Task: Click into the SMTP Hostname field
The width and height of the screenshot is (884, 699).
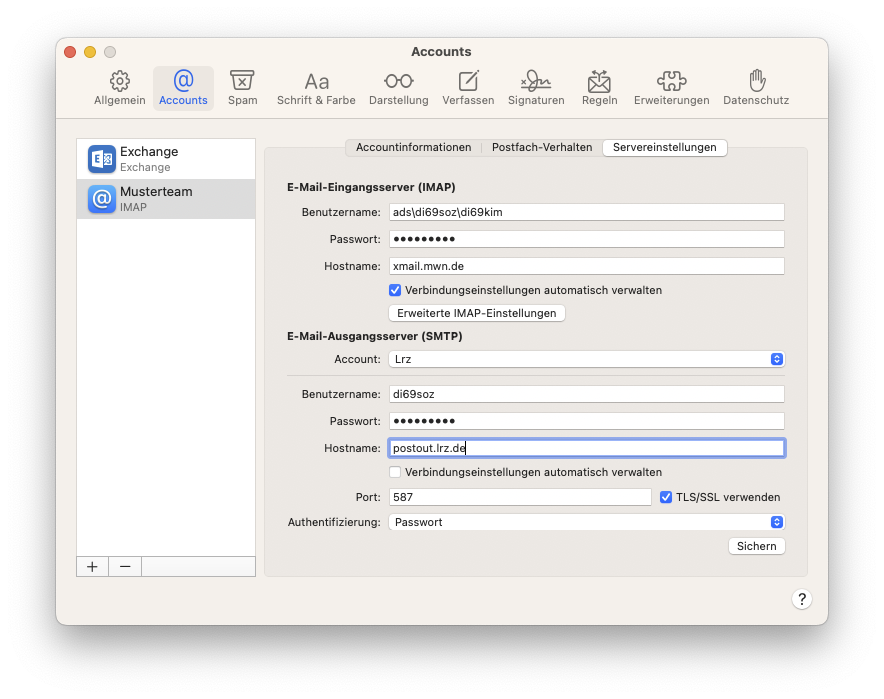Action: [585, 447]
